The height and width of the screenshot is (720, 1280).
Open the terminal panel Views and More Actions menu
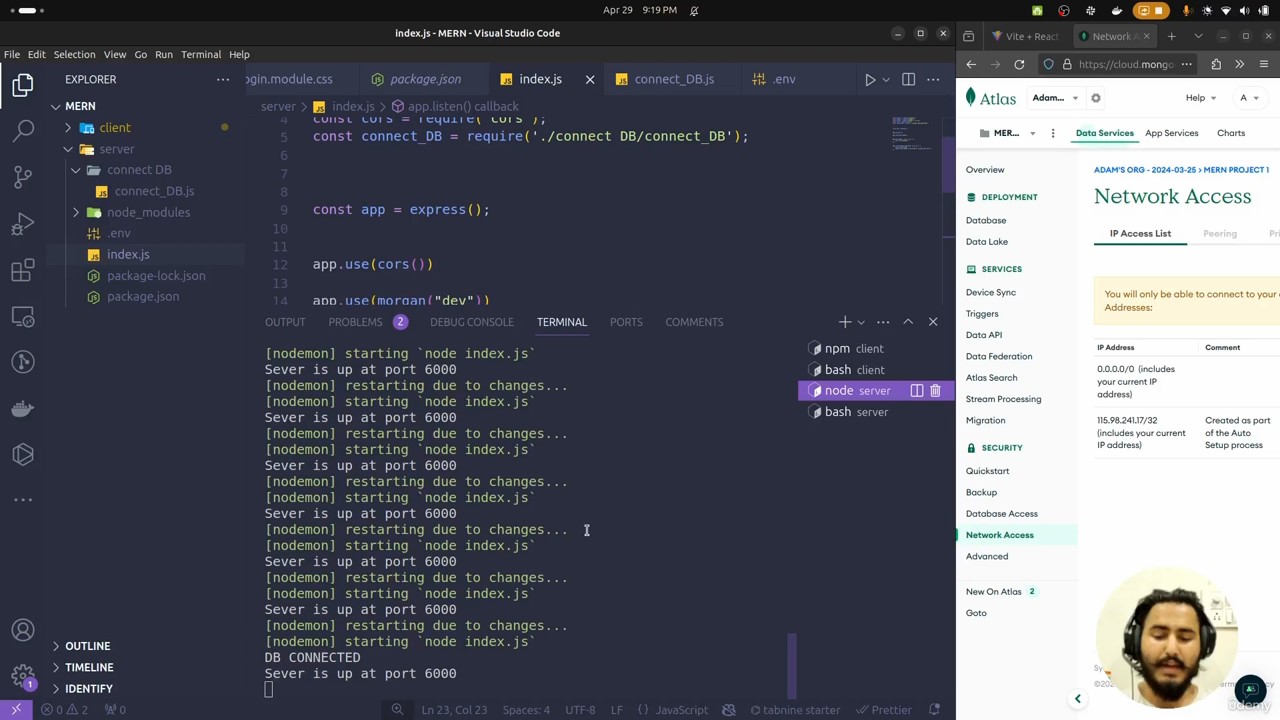click(x=883, y=322)
